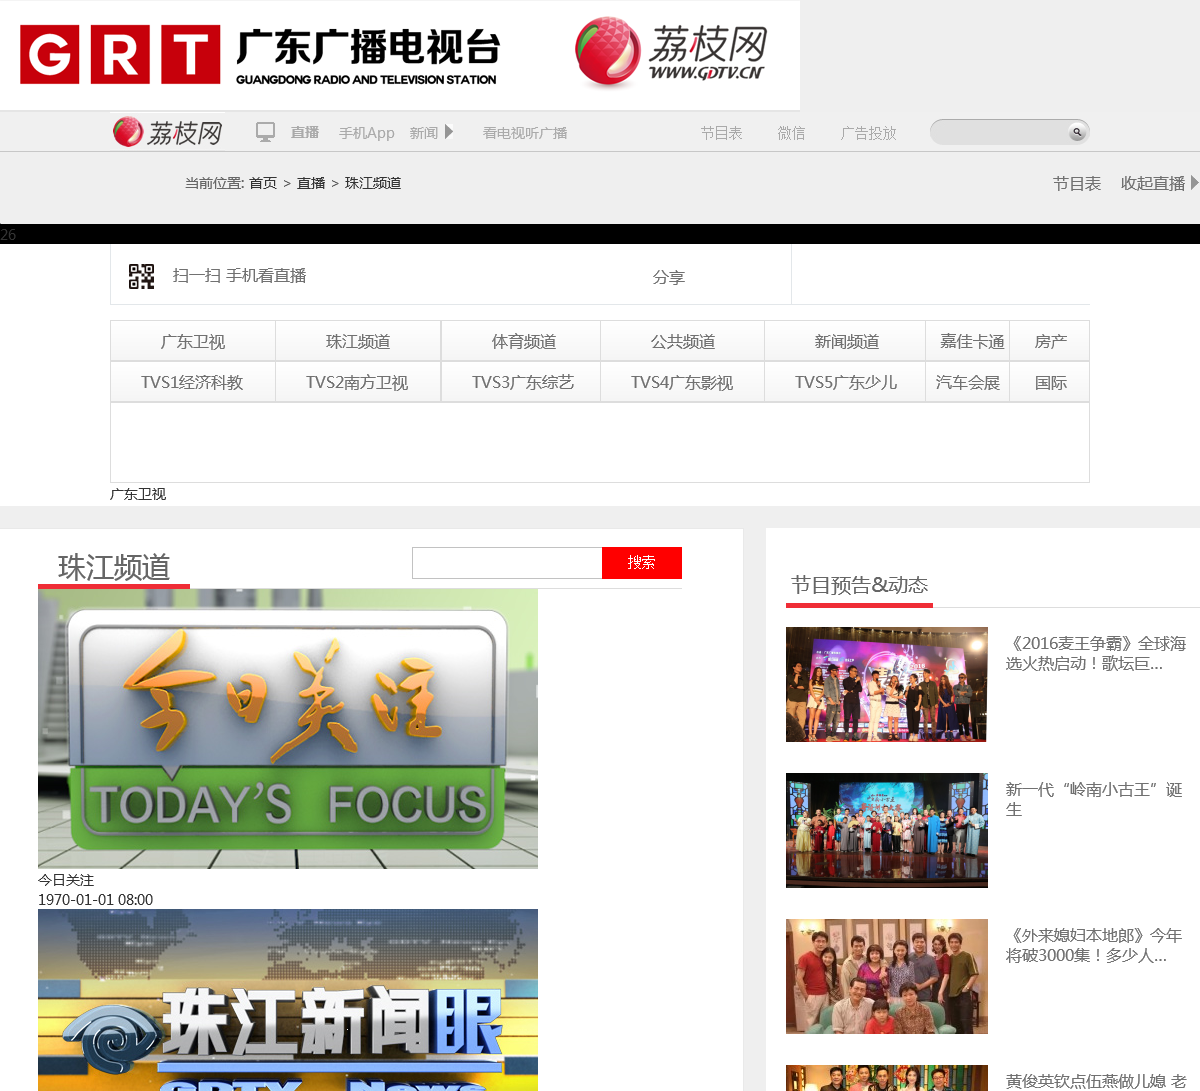
Task: Open 黄俊英钦点伍燕做儿媳 headline
Action: [1096, 1081]
